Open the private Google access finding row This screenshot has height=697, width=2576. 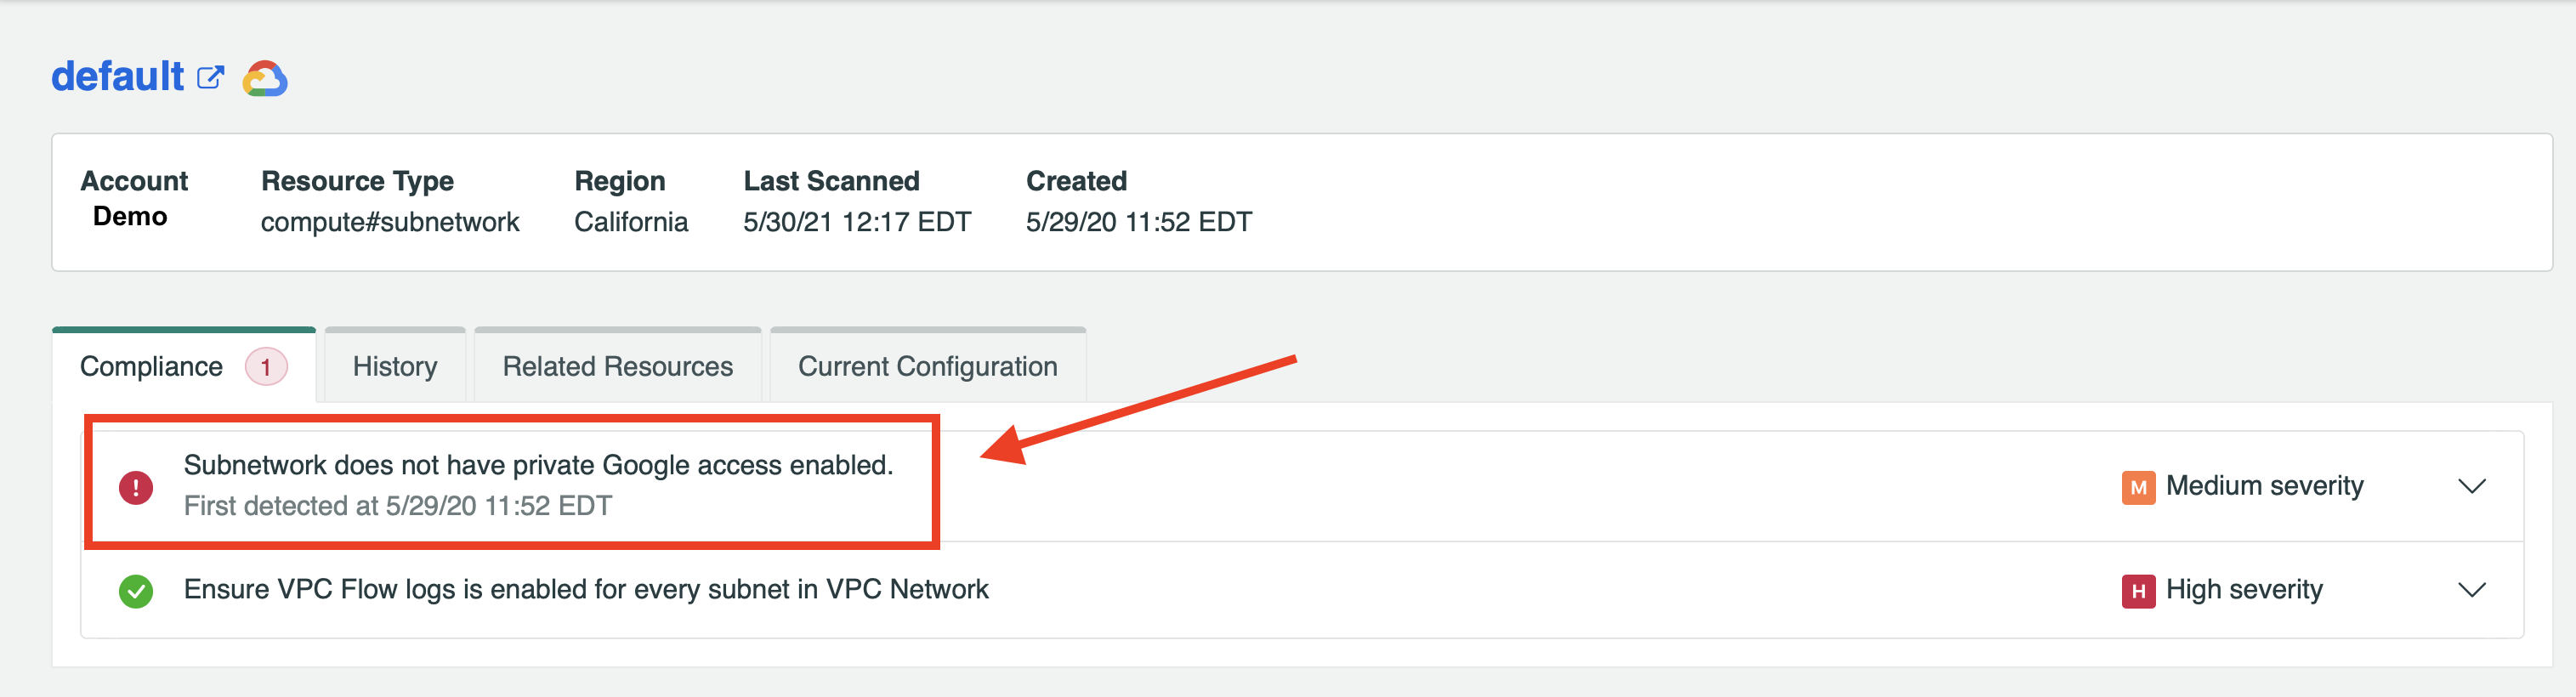pyautogui.click(x=1302, y=486)
